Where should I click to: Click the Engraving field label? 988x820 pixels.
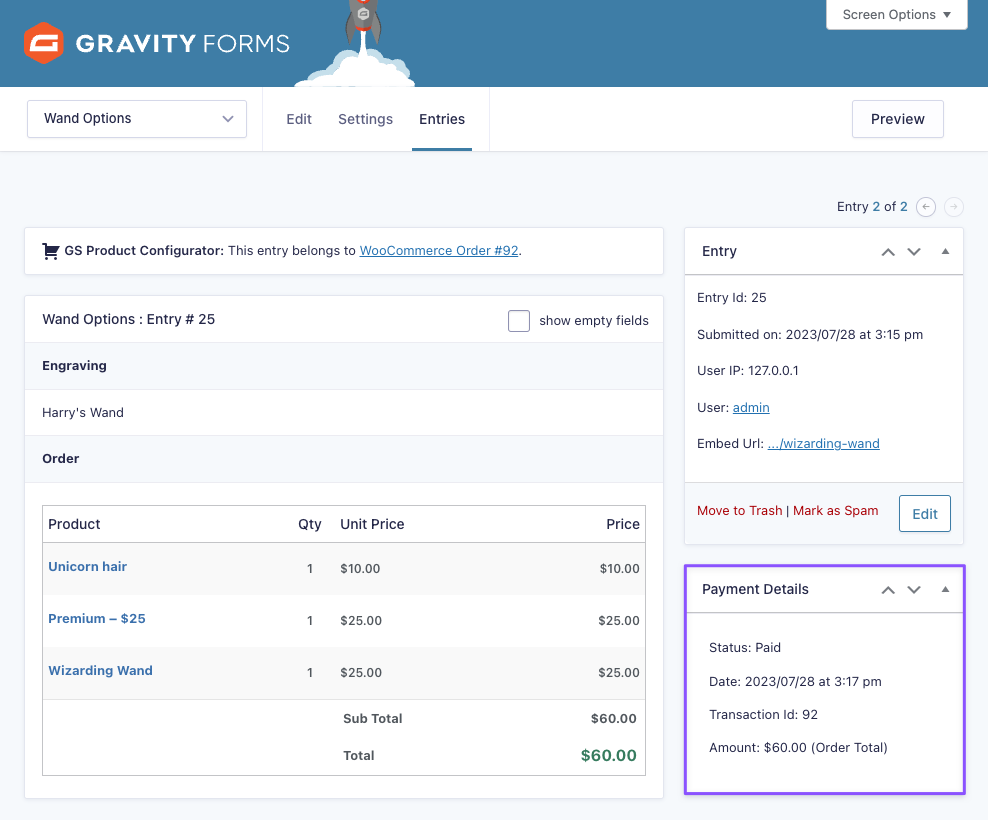point(74,366)
